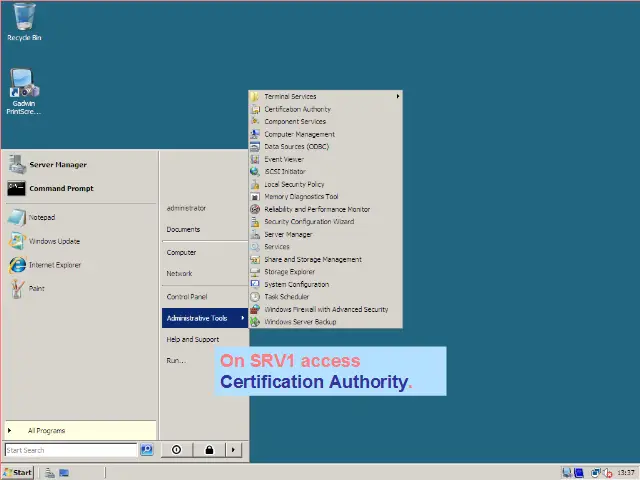The width and height of the screenshot is (640, 480).
Task: Click the submenu icon for Server Manager in Administrative Tools
Action: tap(255, 235)
